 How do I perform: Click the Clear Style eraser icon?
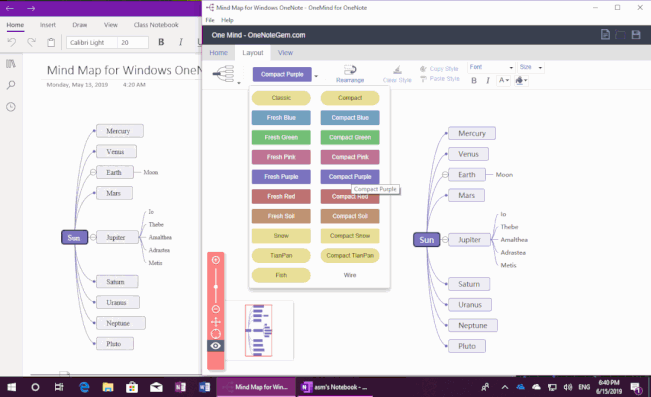pos(397,69)
